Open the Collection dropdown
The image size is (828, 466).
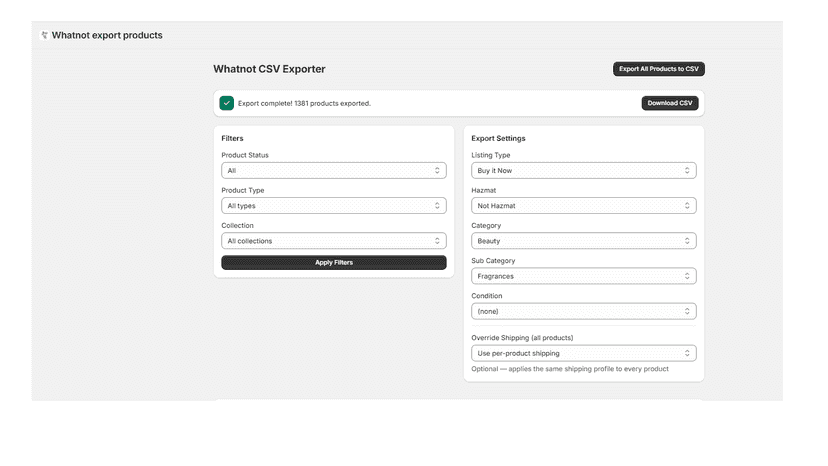pyautogui.click(x=334, y=241)
